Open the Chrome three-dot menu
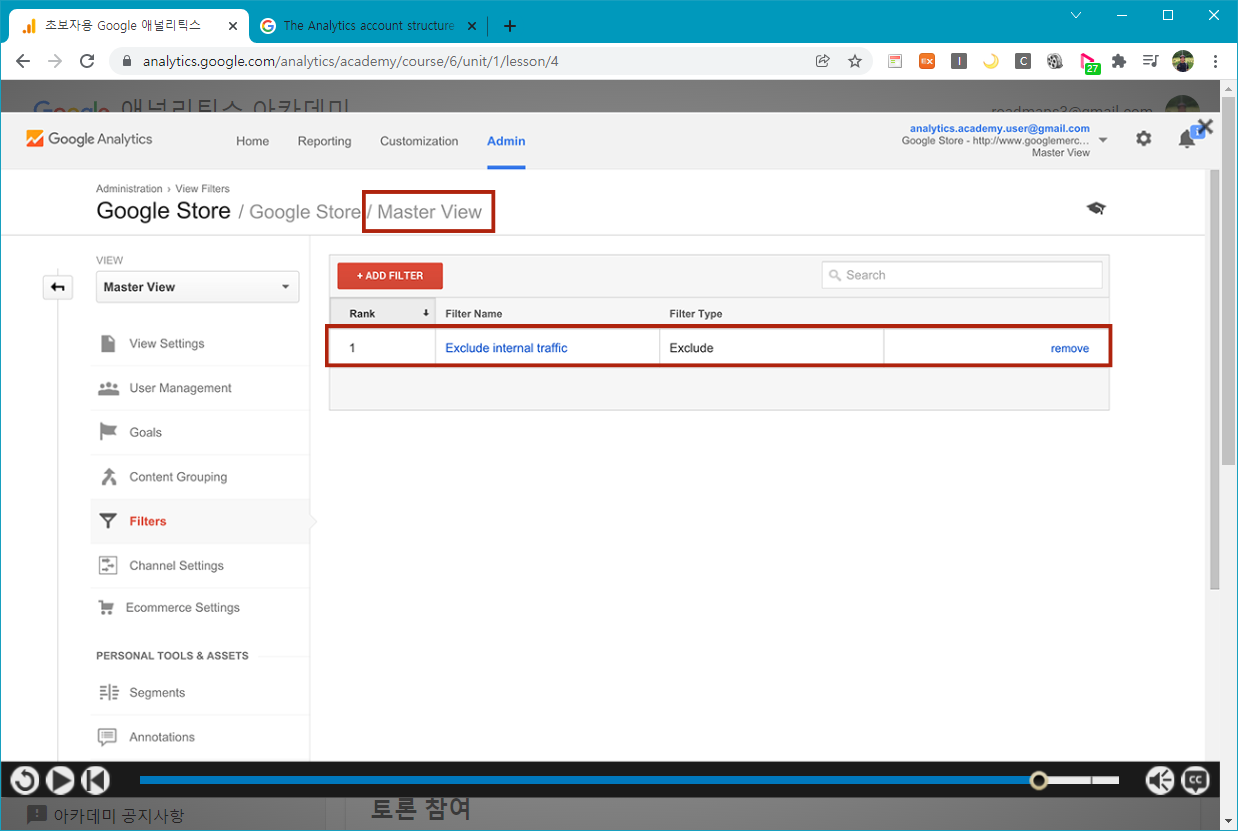Screen dimensions: 1238x831 click(x=1215, y=61)
